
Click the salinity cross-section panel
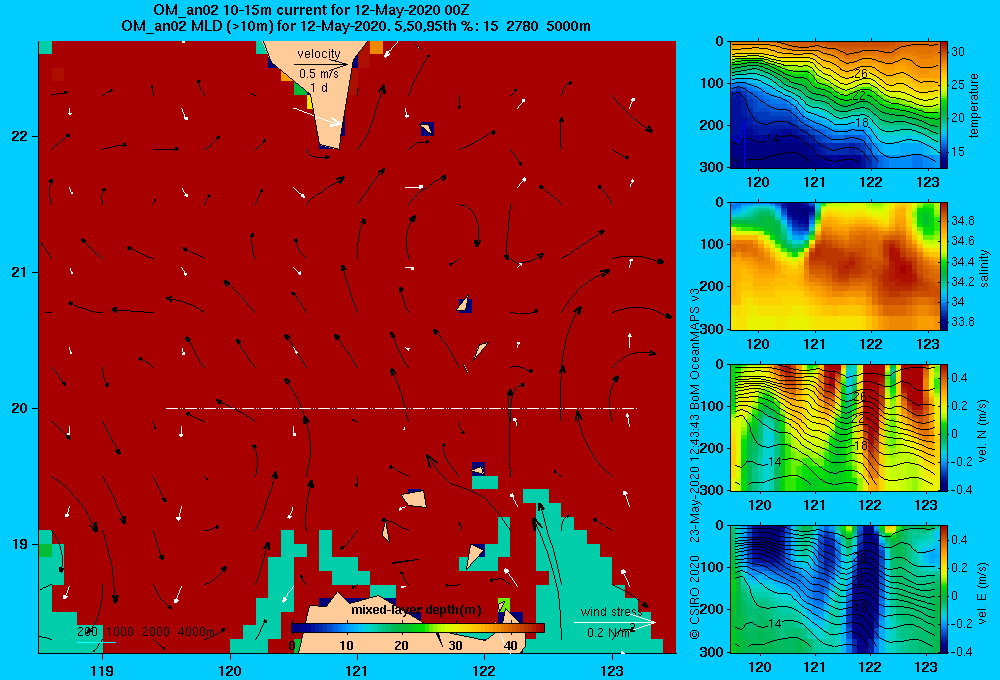(835, 266)
